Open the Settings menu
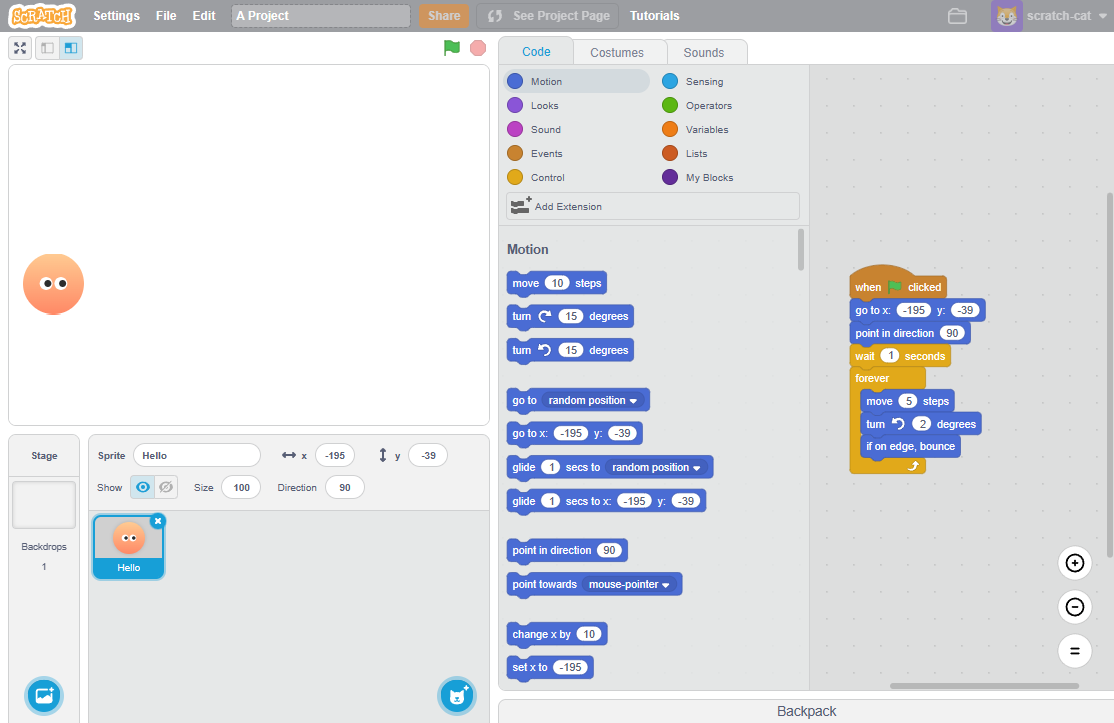The width and height of the screenshot is (1114, 723). click(117, 16)
